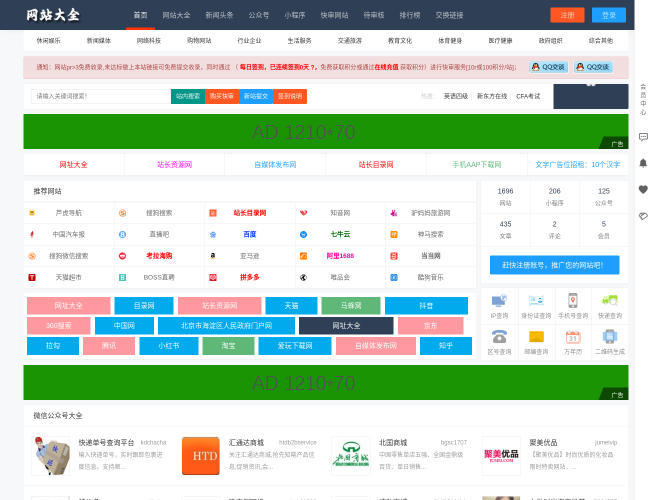650x500 pixels.
Task: Click the blue 登录 button
Action: [x=609, y=15]
